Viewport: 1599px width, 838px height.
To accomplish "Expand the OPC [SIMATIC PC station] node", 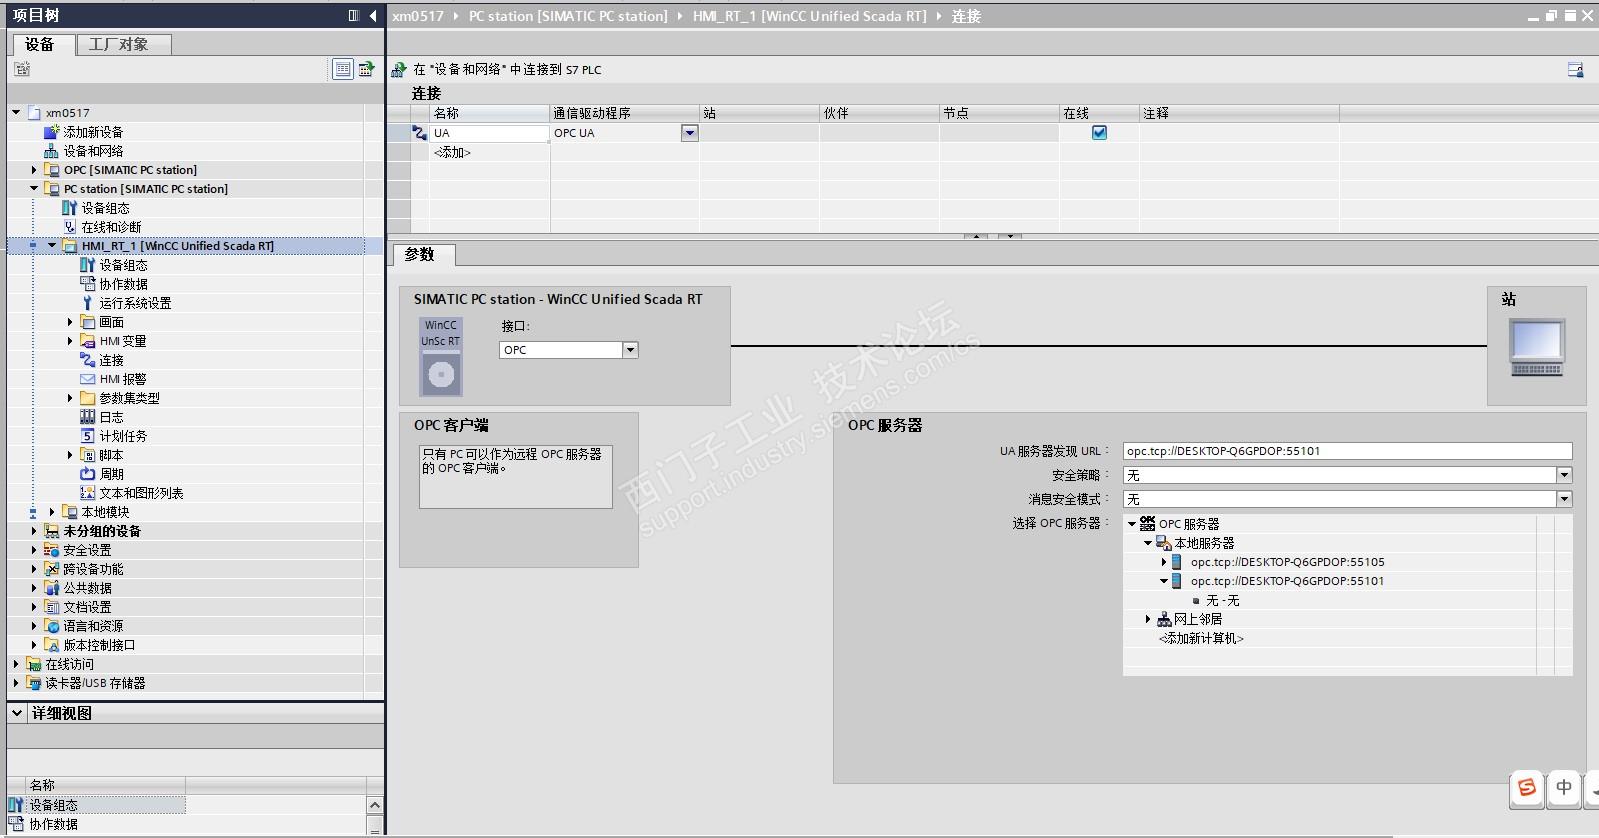I will coord(34,170).
